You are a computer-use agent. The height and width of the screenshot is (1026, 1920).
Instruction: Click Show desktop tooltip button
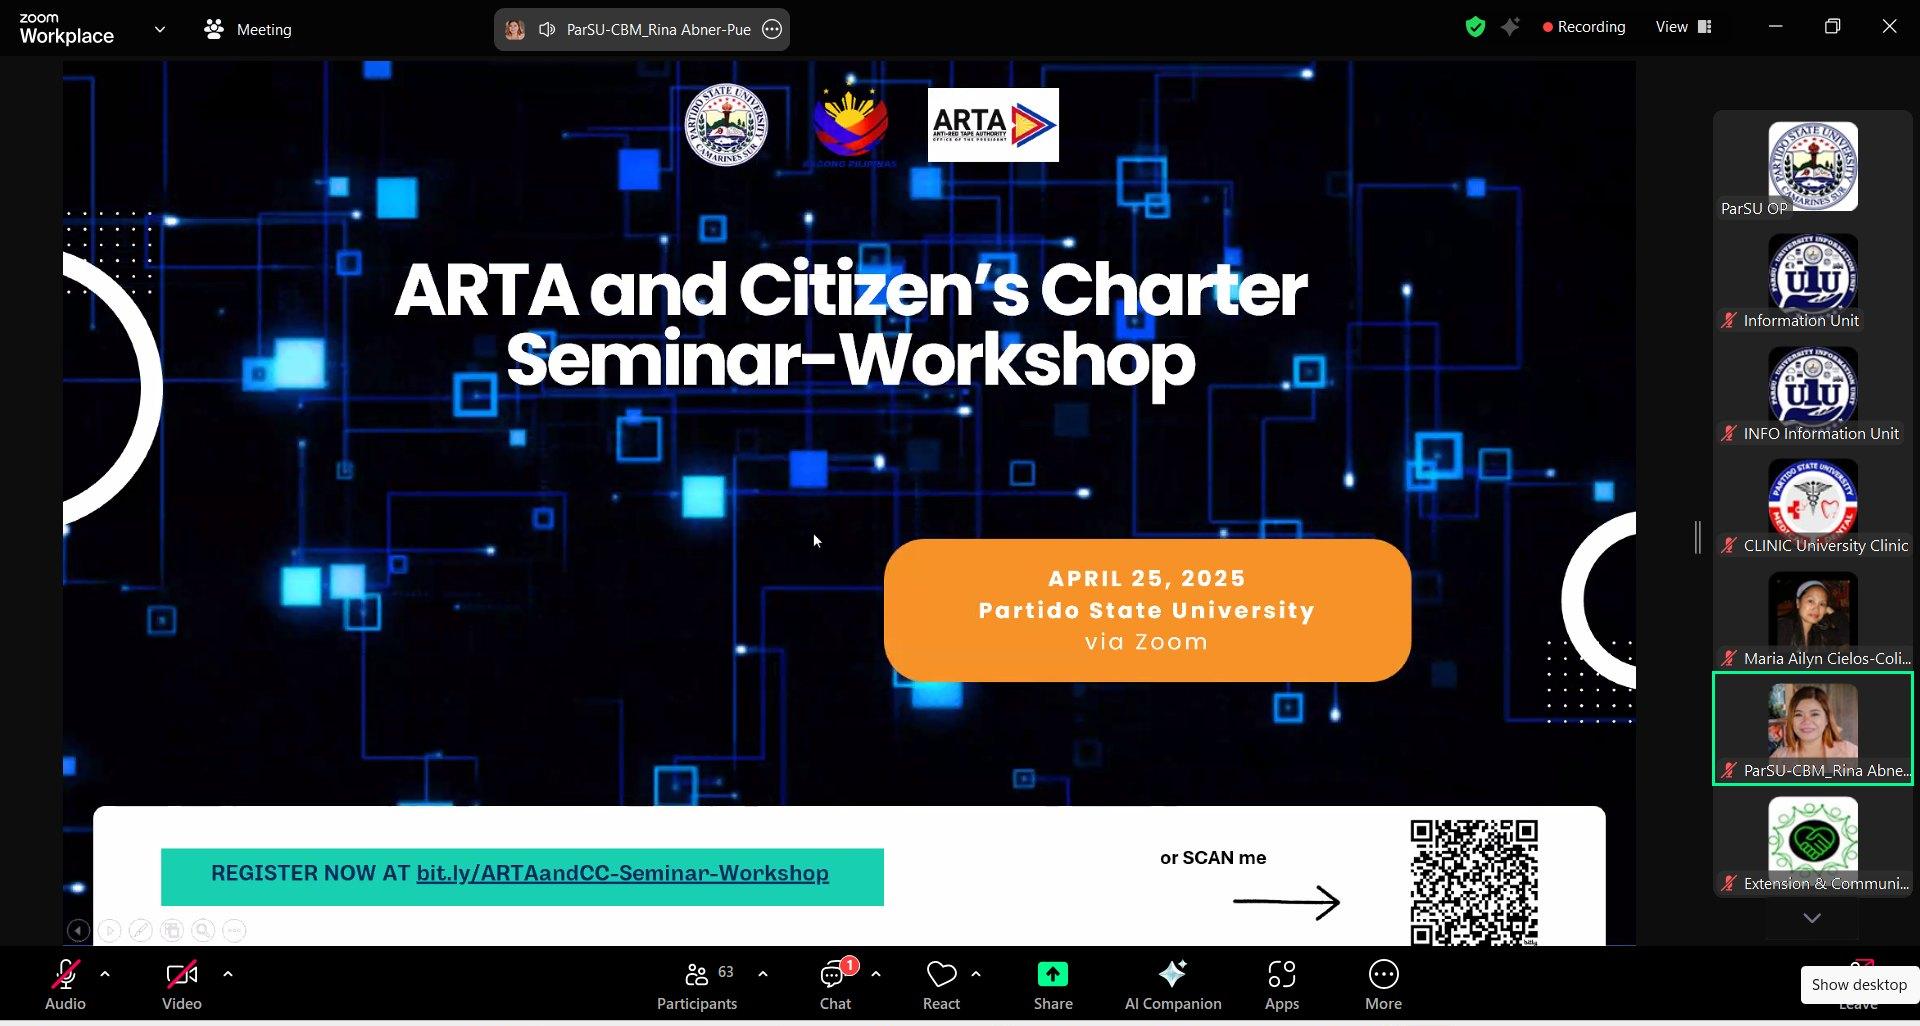click(x=1859, y=985)
